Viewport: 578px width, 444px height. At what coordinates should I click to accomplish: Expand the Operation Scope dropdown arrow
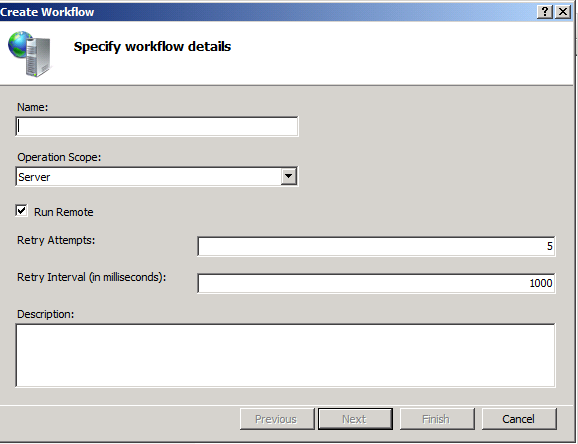[289, 176]
